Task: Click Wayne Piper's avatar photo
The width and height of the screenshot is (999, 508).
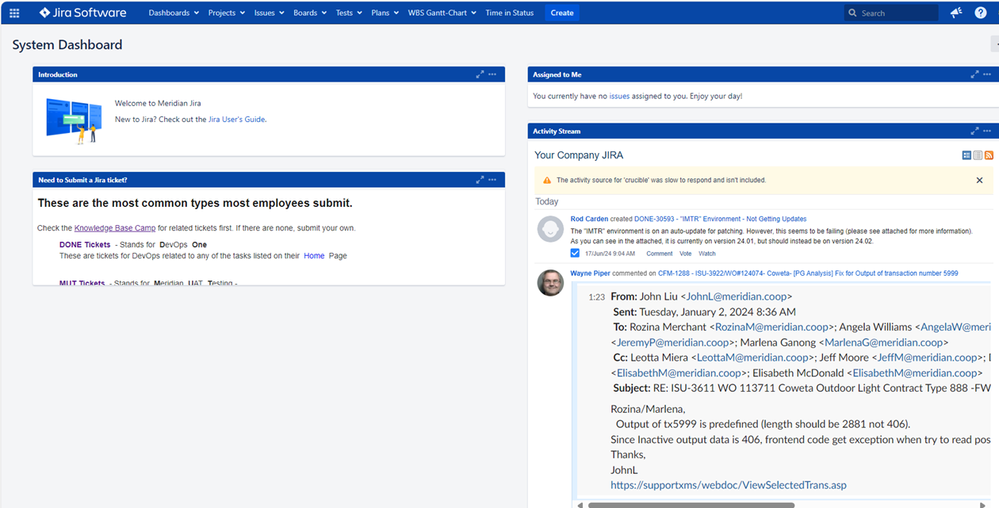Action: tap(550, 283)
